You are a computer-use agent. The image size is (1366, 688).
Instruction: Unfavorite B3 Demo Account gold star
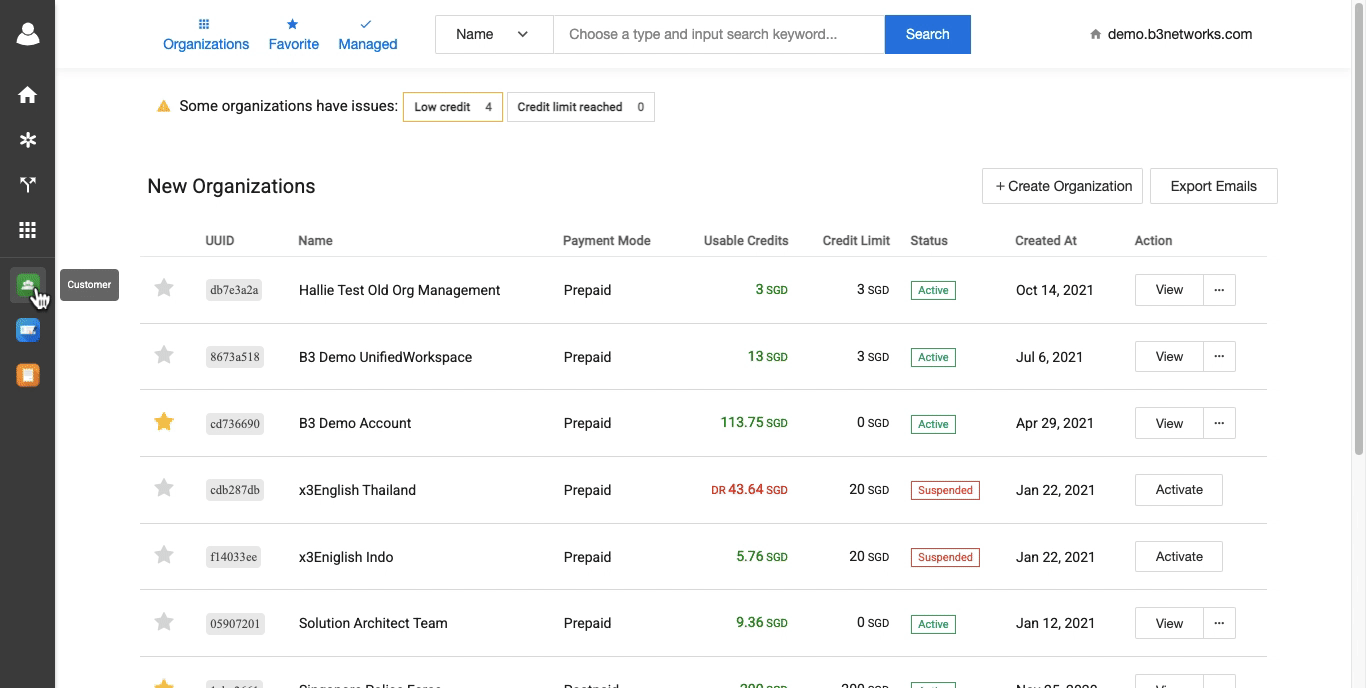(x=164, y=422)
